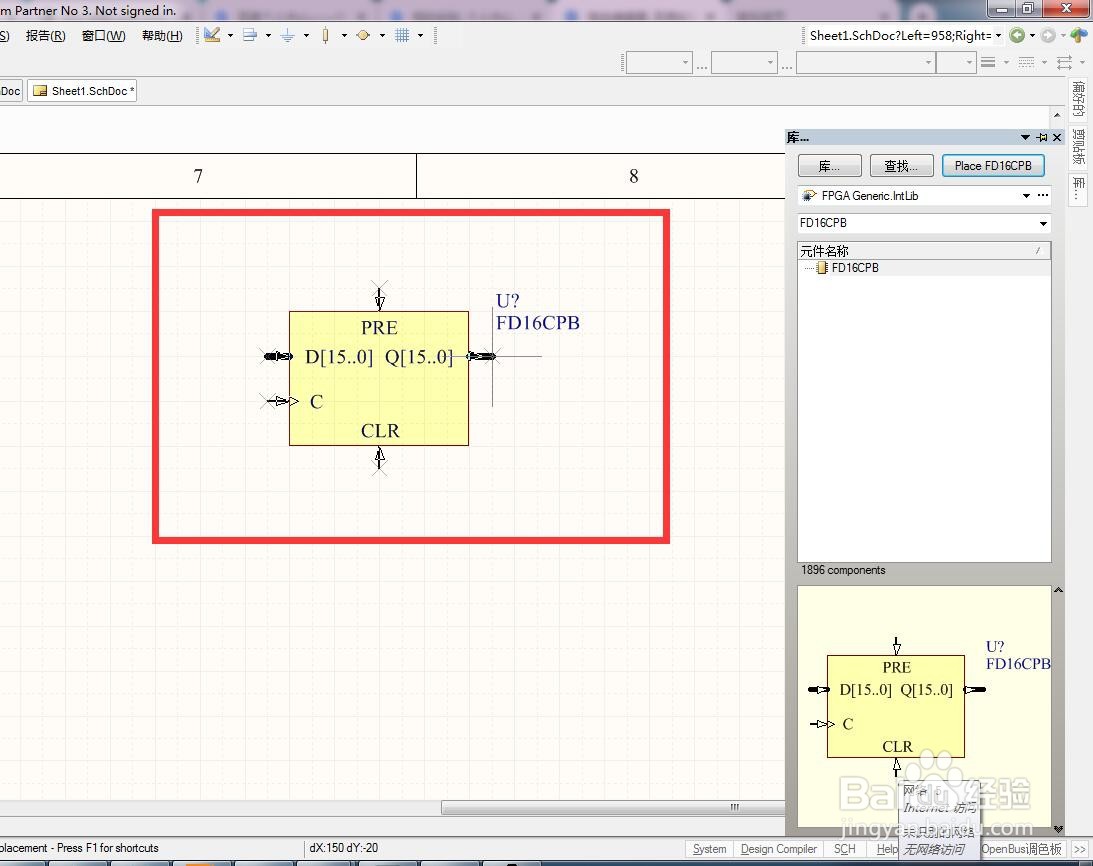Click the FD16CPB component icon in list

(x=822, y=268)
